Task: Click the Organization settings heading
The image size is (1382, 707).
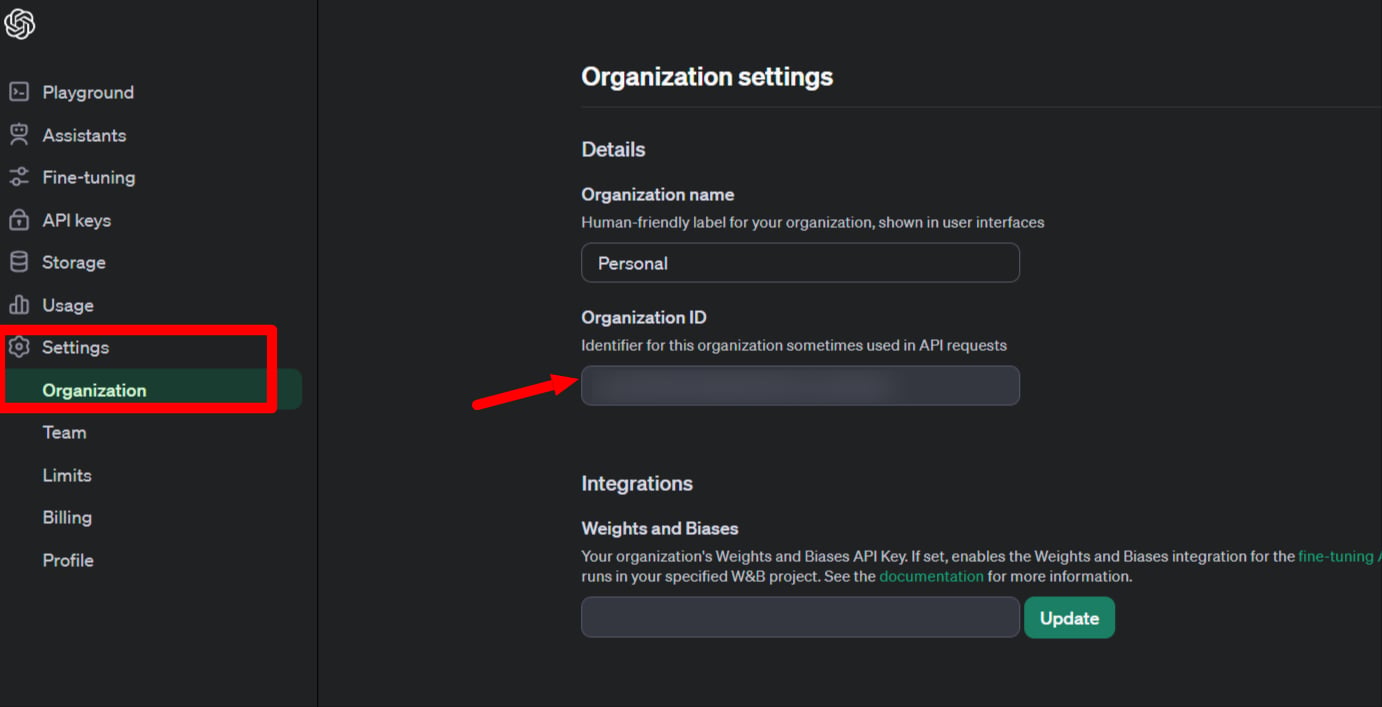Action: 707,77
